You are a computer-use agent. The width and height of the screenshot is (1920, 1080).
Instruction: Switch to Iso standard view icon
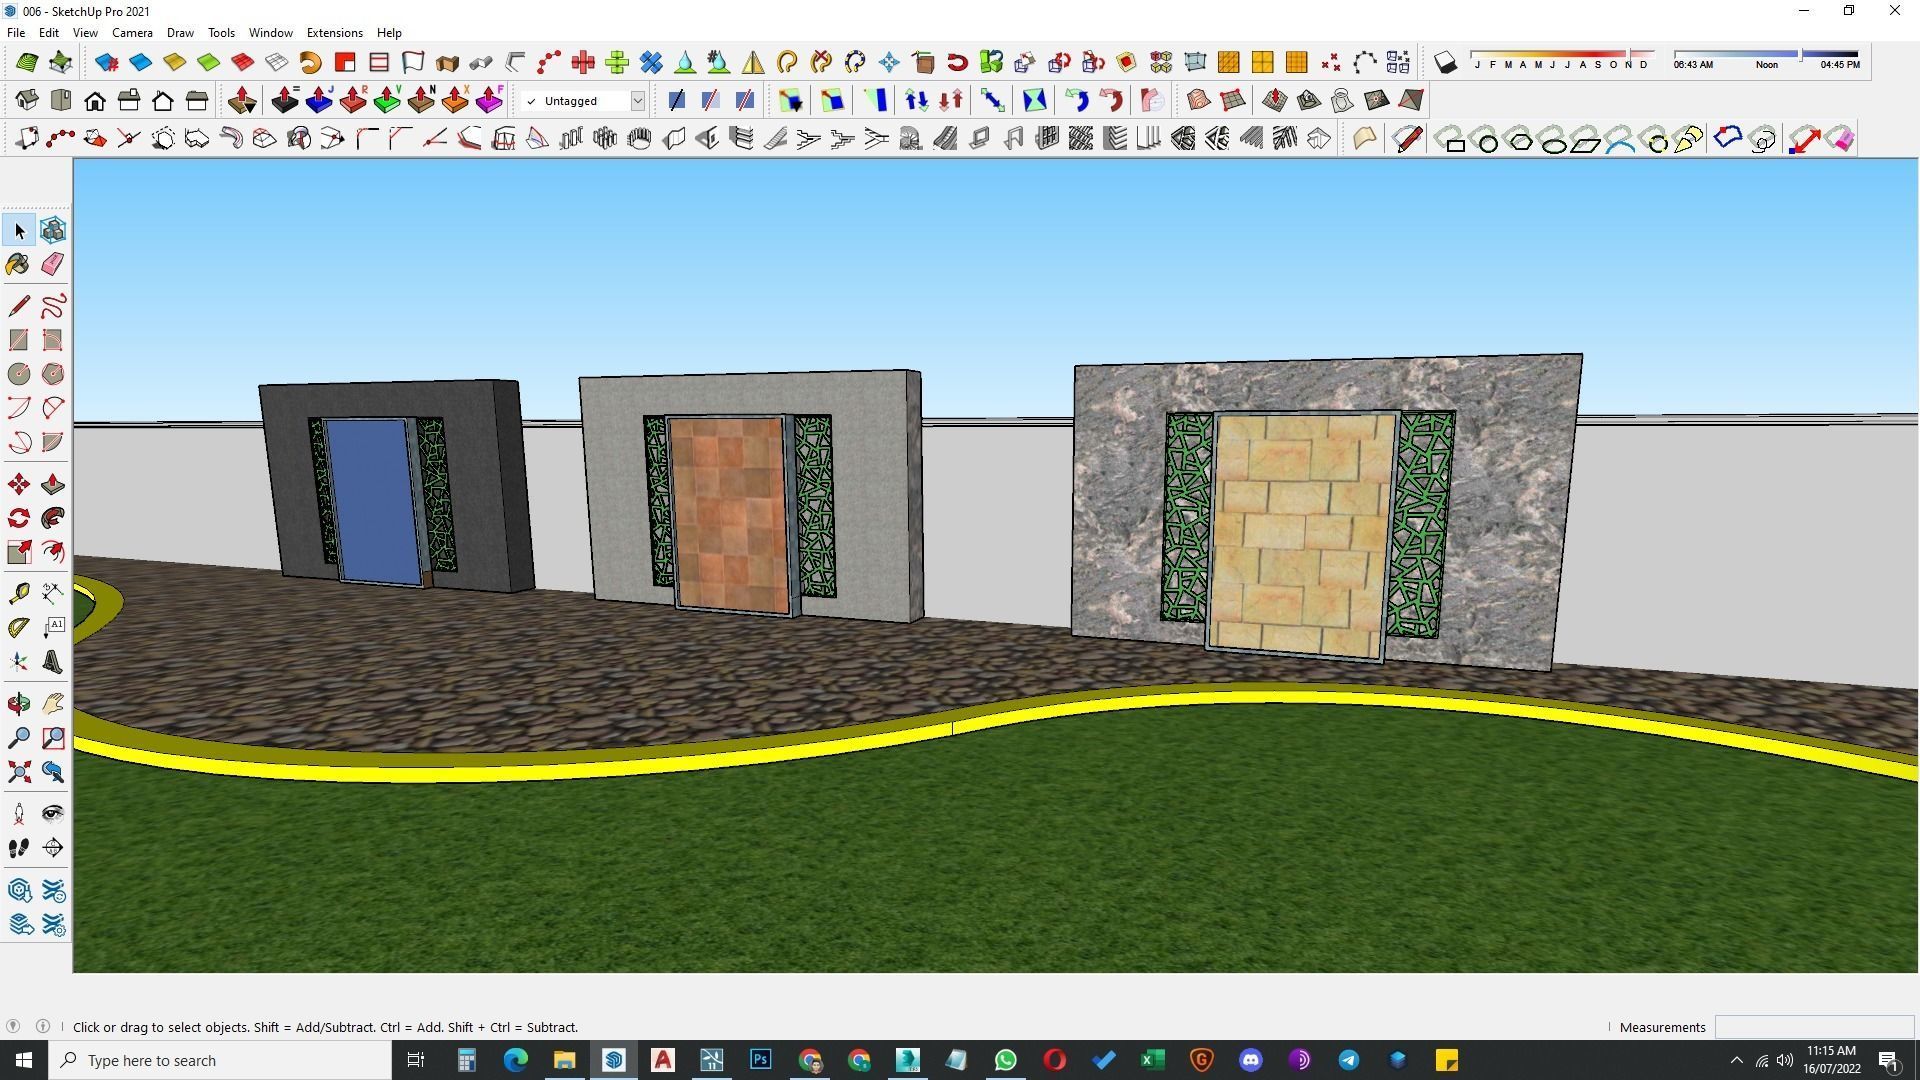tap(27, 101)
